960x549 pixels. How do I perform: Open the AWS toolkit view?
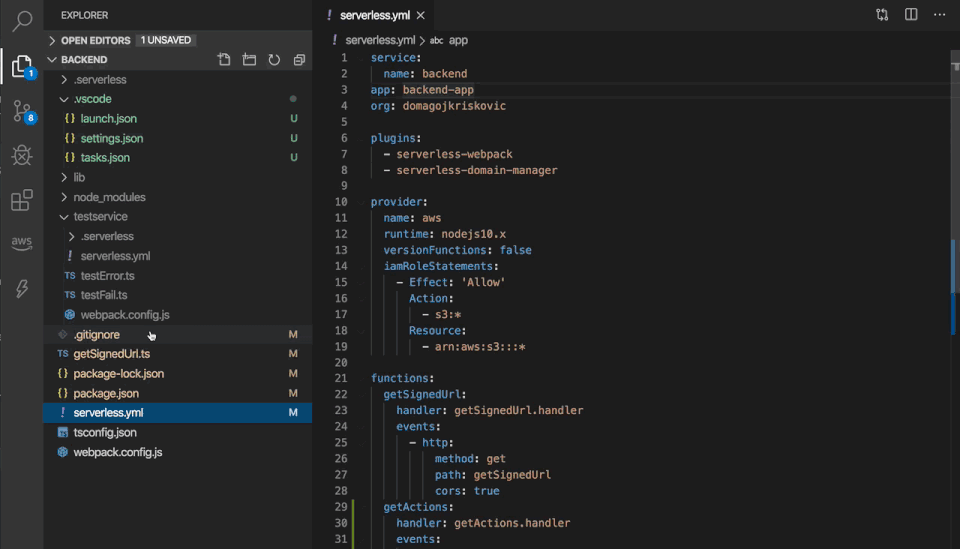[x=22, y=242]
